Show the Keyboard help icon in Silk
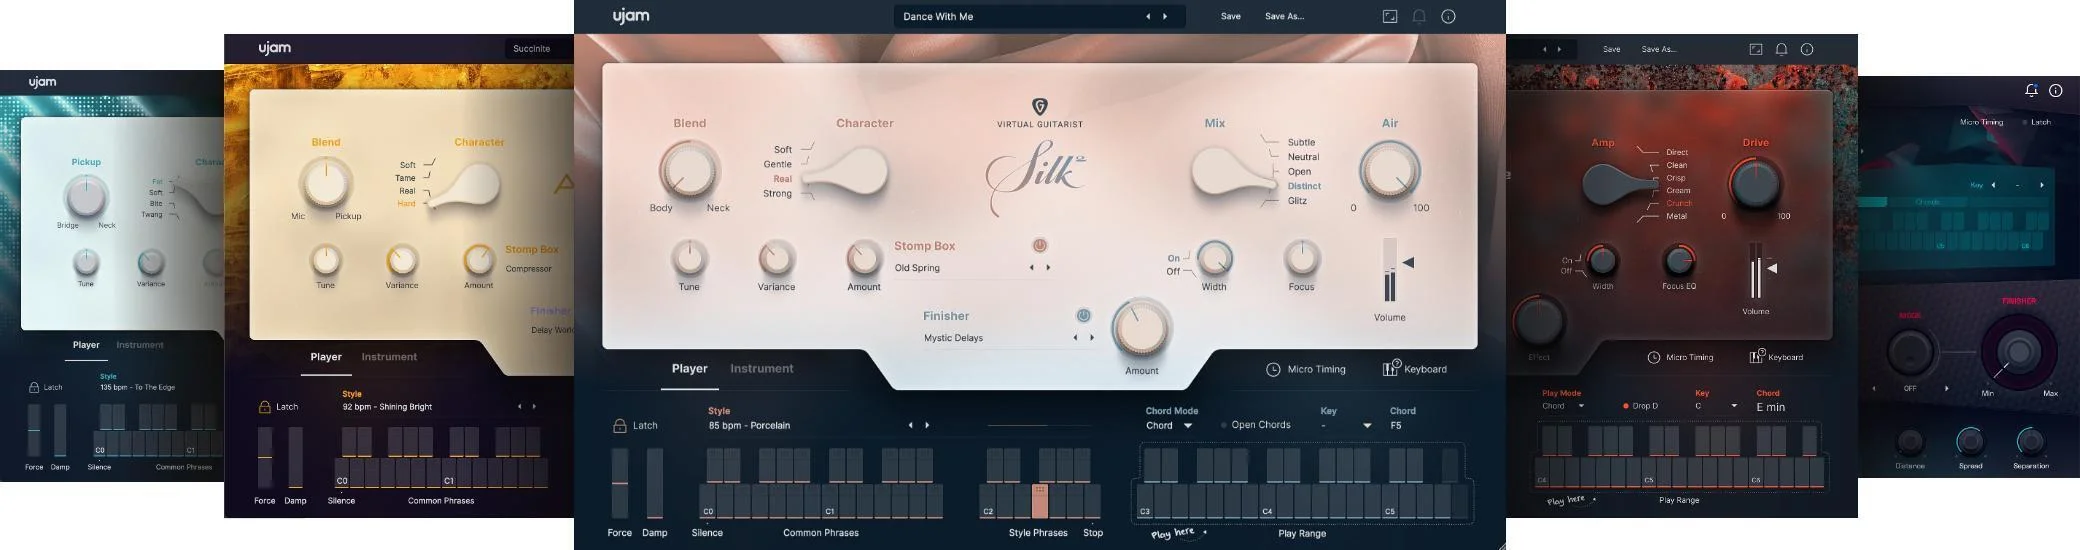The height and width of the screenshot is (550, 2080). coord(1391,368)
